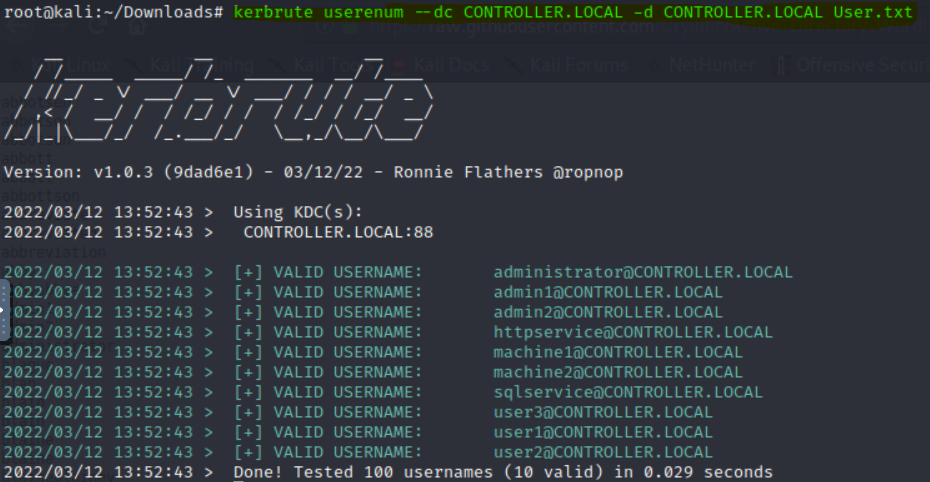Click the Version: v1.0.3 (9dad6e1) text
This screenshot has width=930, height=482.
(x=129, y=173)
